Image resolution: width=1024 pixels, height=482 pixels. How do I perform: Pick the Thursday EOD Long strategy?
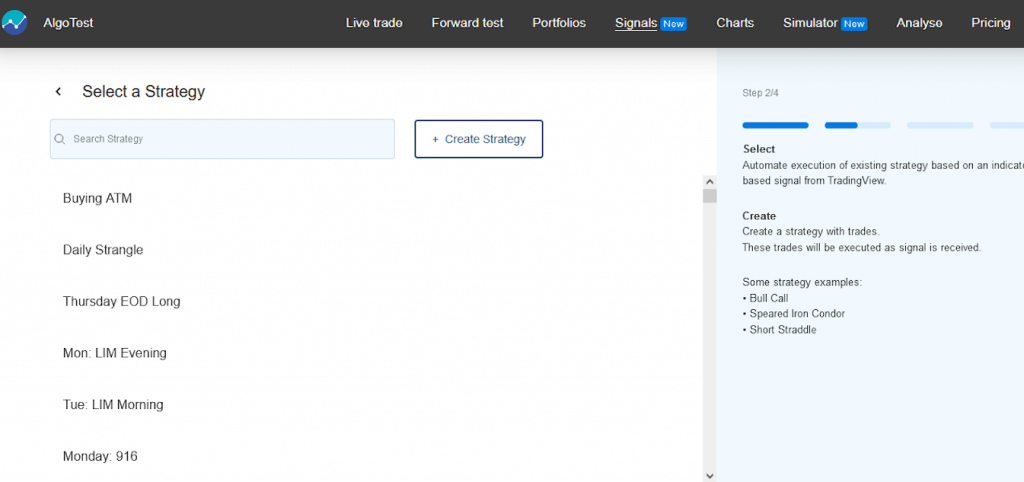click(x=121, y=301)
